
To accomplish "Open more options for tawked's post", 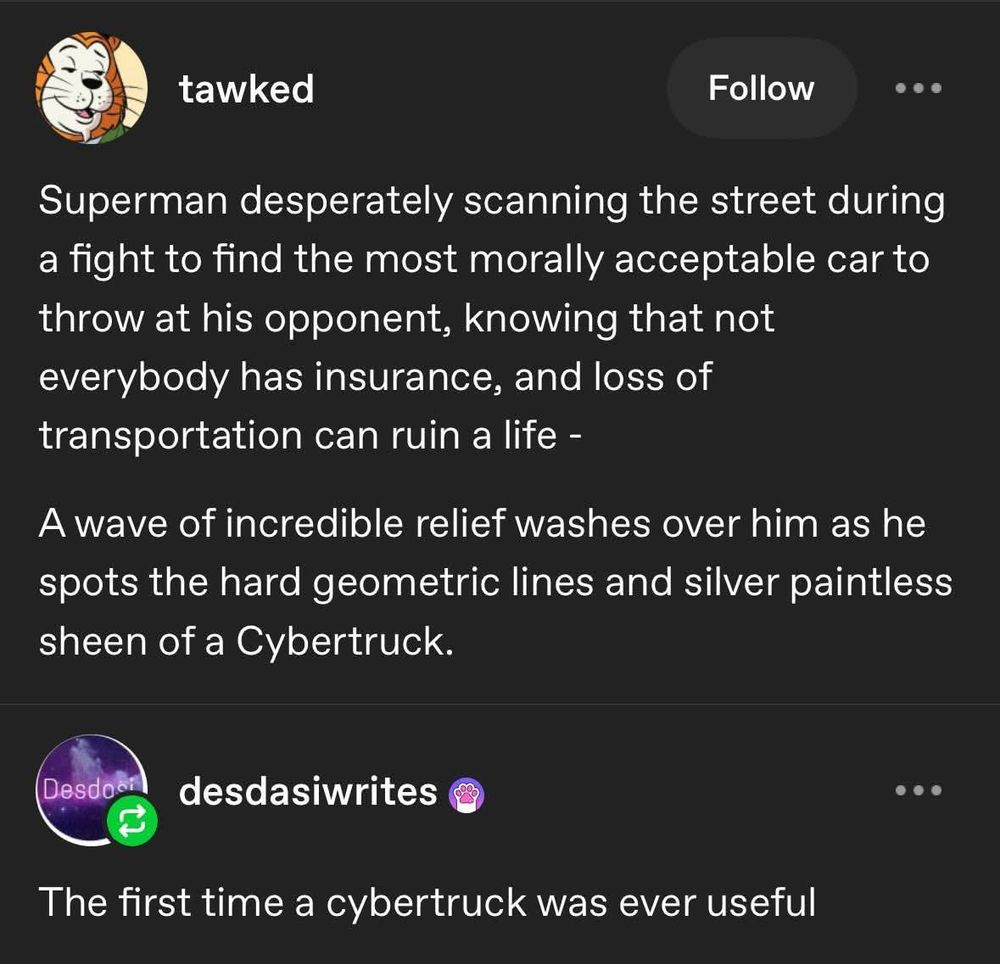I will coord(918,88).
